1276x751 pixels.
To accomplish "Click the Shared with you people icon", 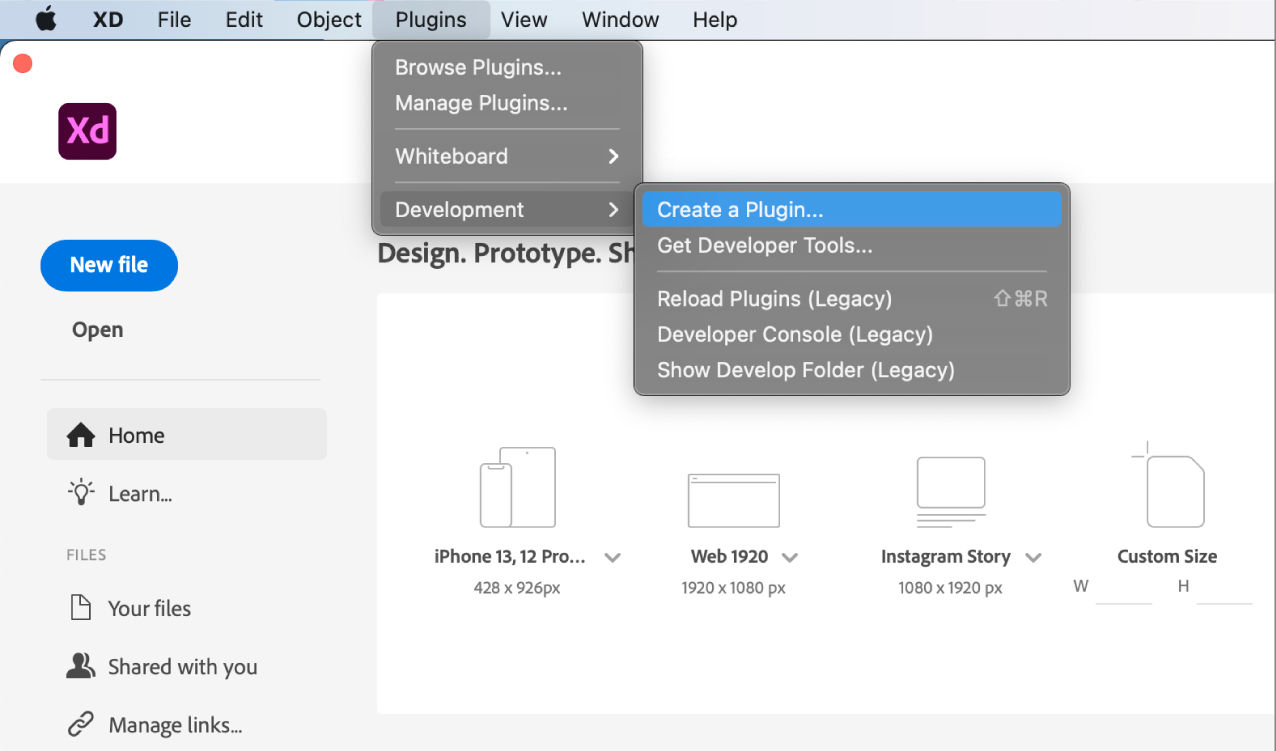I will pos(80,666).
